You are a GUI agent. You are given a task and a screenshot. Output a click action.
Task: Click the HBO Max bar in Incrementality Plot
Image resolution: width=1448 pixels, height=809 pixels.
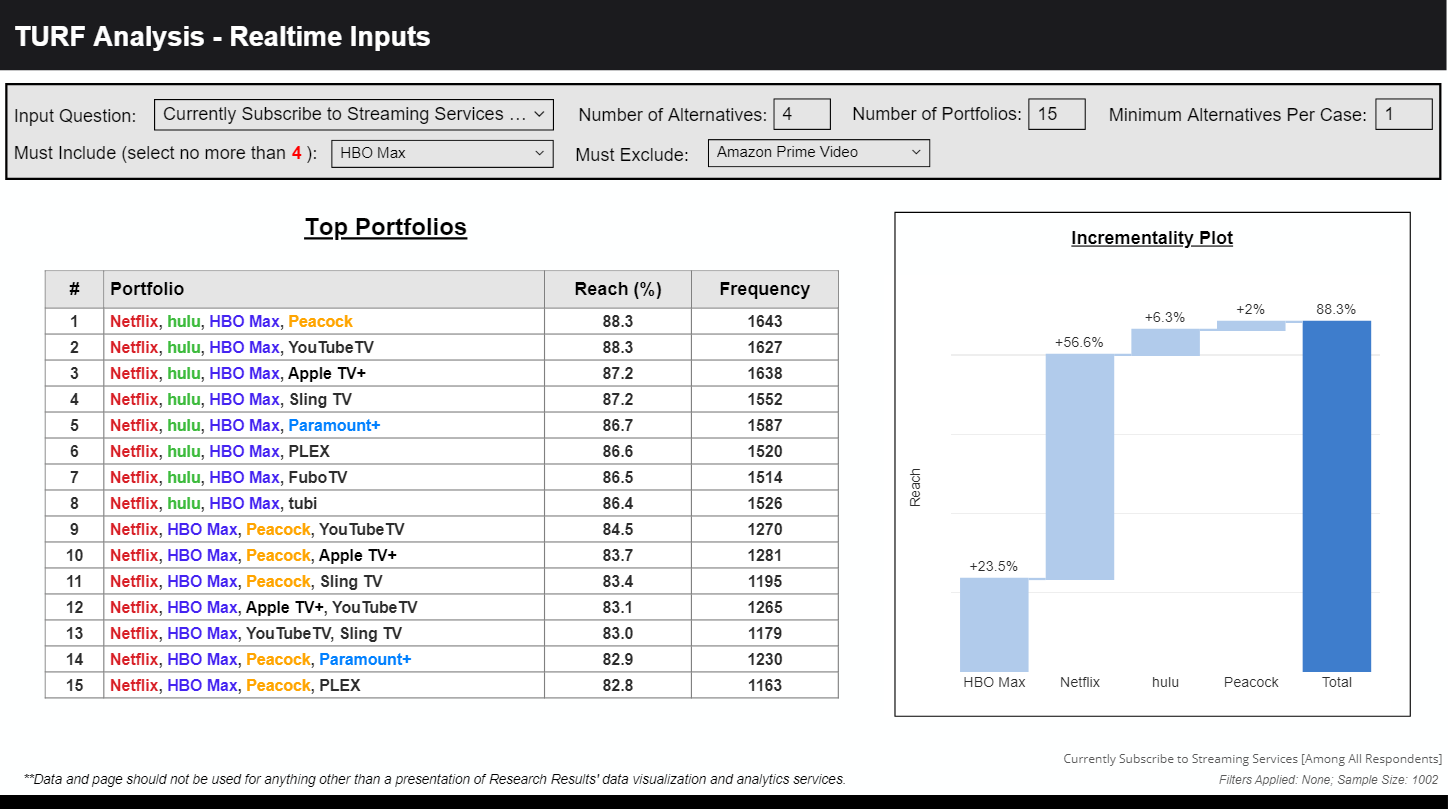point(994,625)
